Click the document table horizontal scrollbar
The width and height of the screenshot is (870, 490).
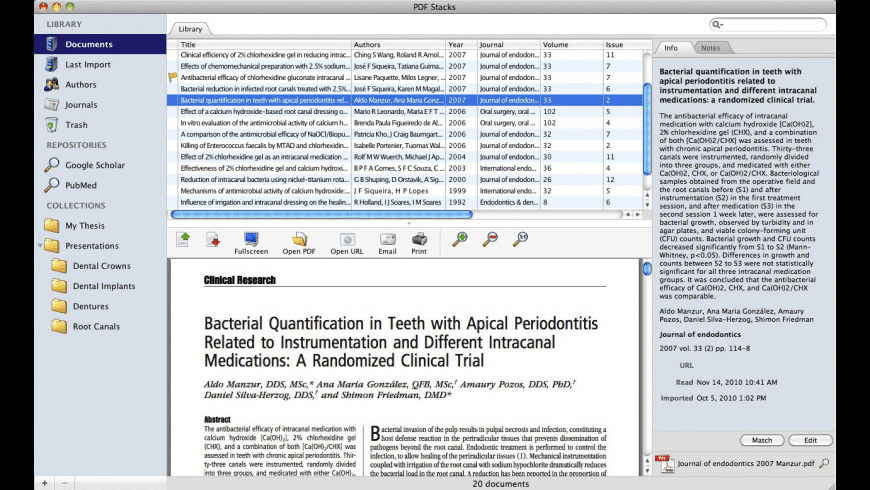coord(322,214)
